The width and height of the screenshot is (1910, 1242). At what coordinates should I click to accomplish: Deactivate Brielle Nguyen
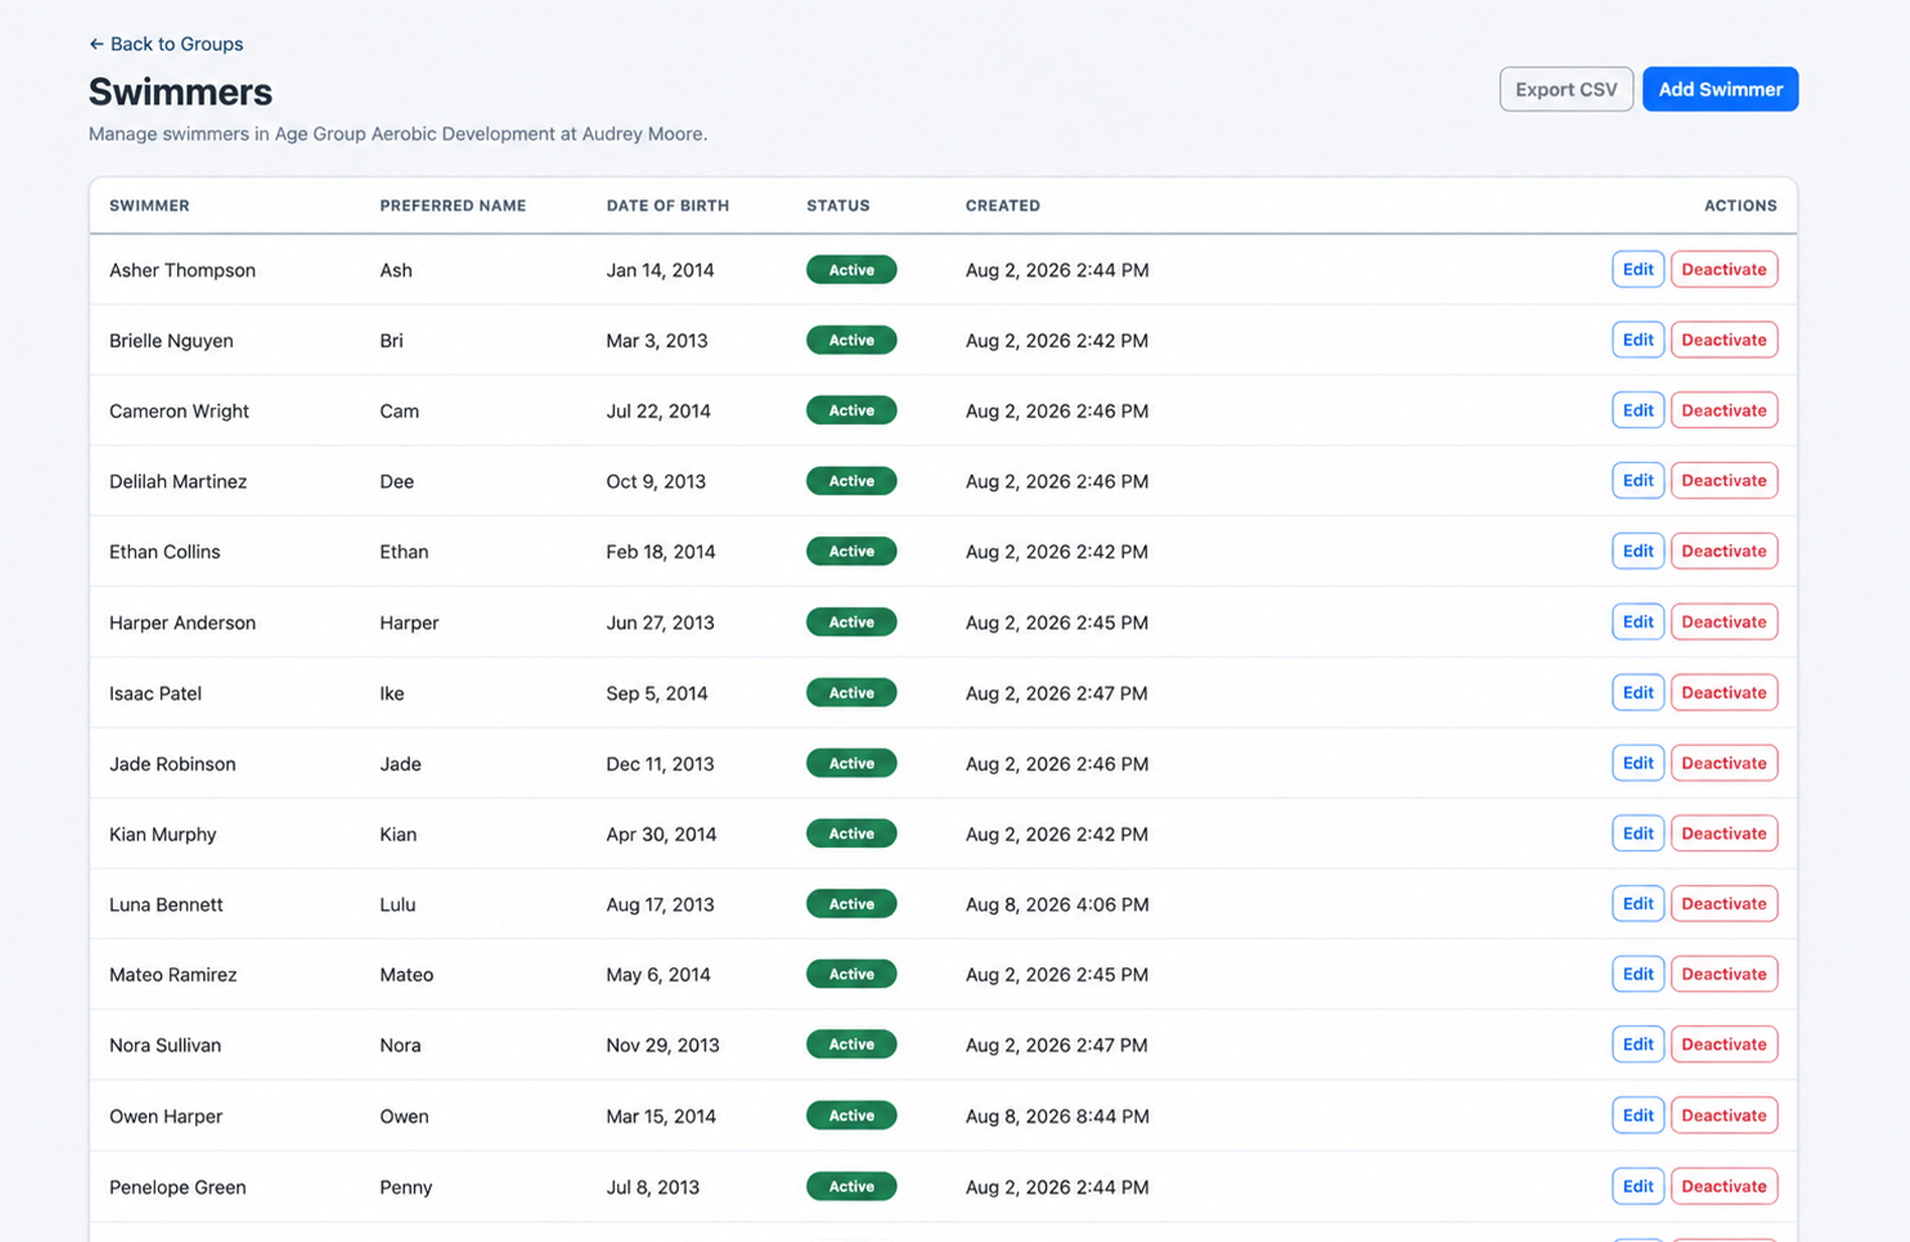point(1724,340)
